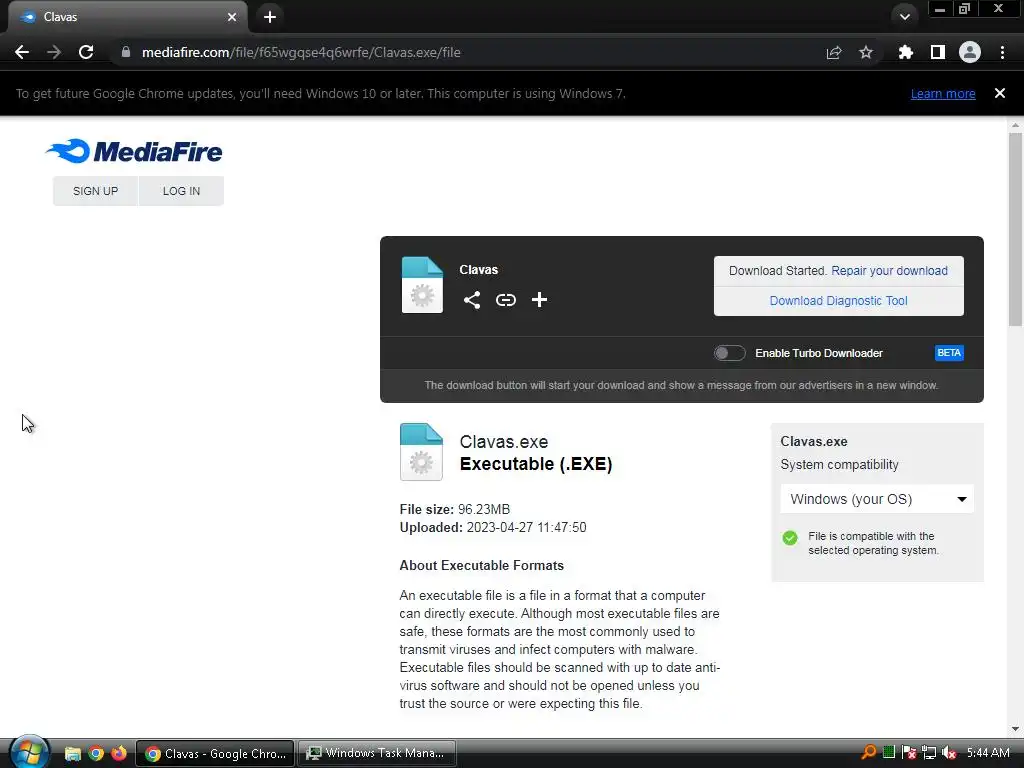The height and width of the screenshot is (768, 1024).
Task: Click the network tray icon
Action: (929, 753)
